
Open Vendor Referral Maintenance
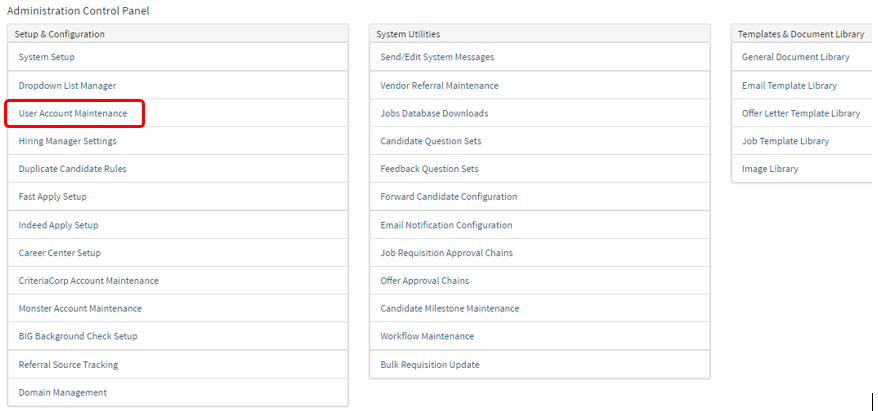(439, 85)
